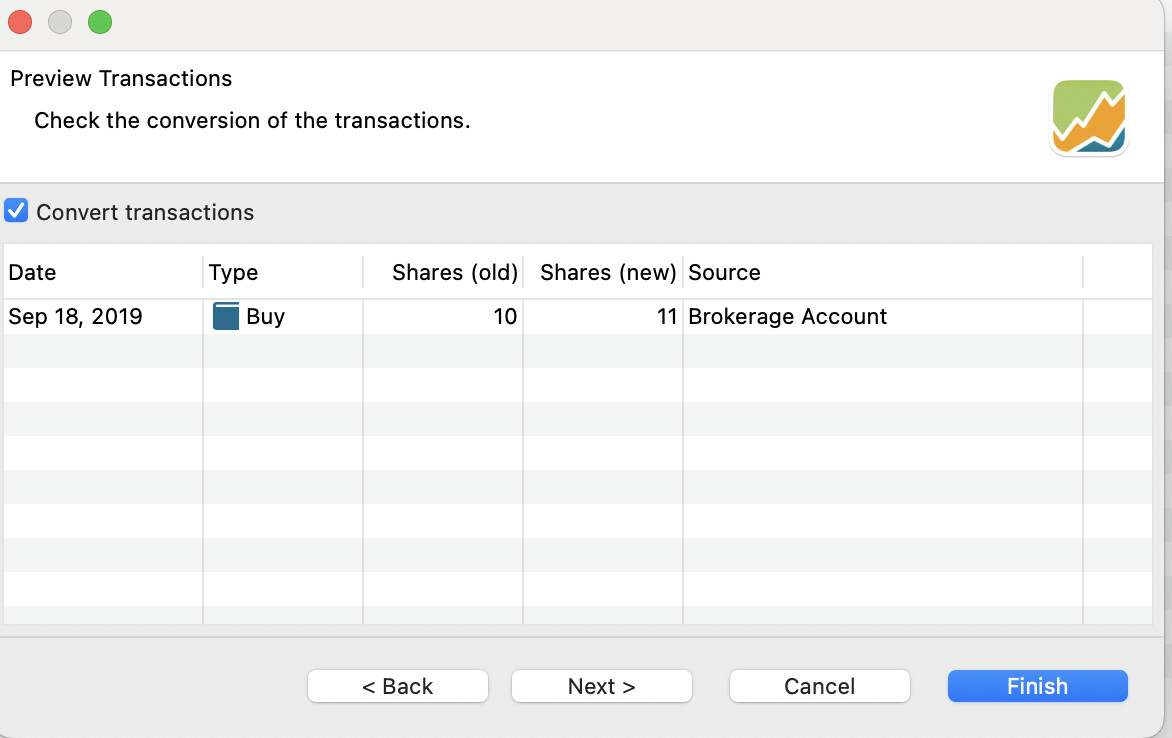Click the Buy text in Type column
The image size is (1172, 738).
(x=266, y=317)
